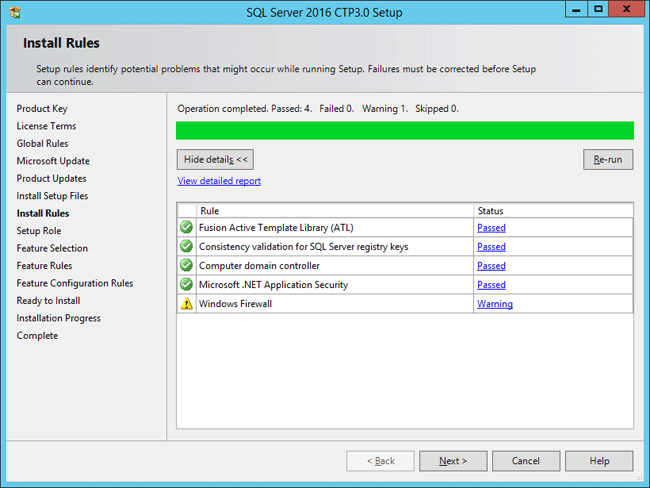Open Help for the setup wizard

[x=599, y=461]
